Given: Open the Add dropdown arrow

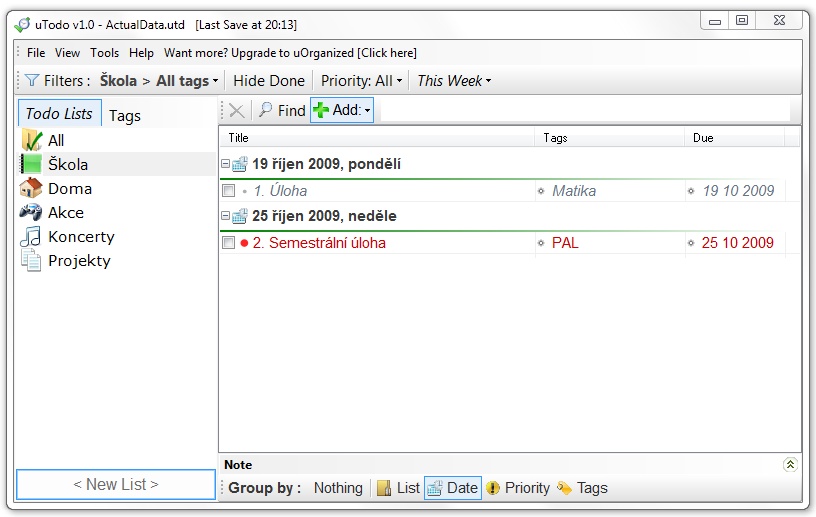Looking at the screenshot, I should click(367, 110).
